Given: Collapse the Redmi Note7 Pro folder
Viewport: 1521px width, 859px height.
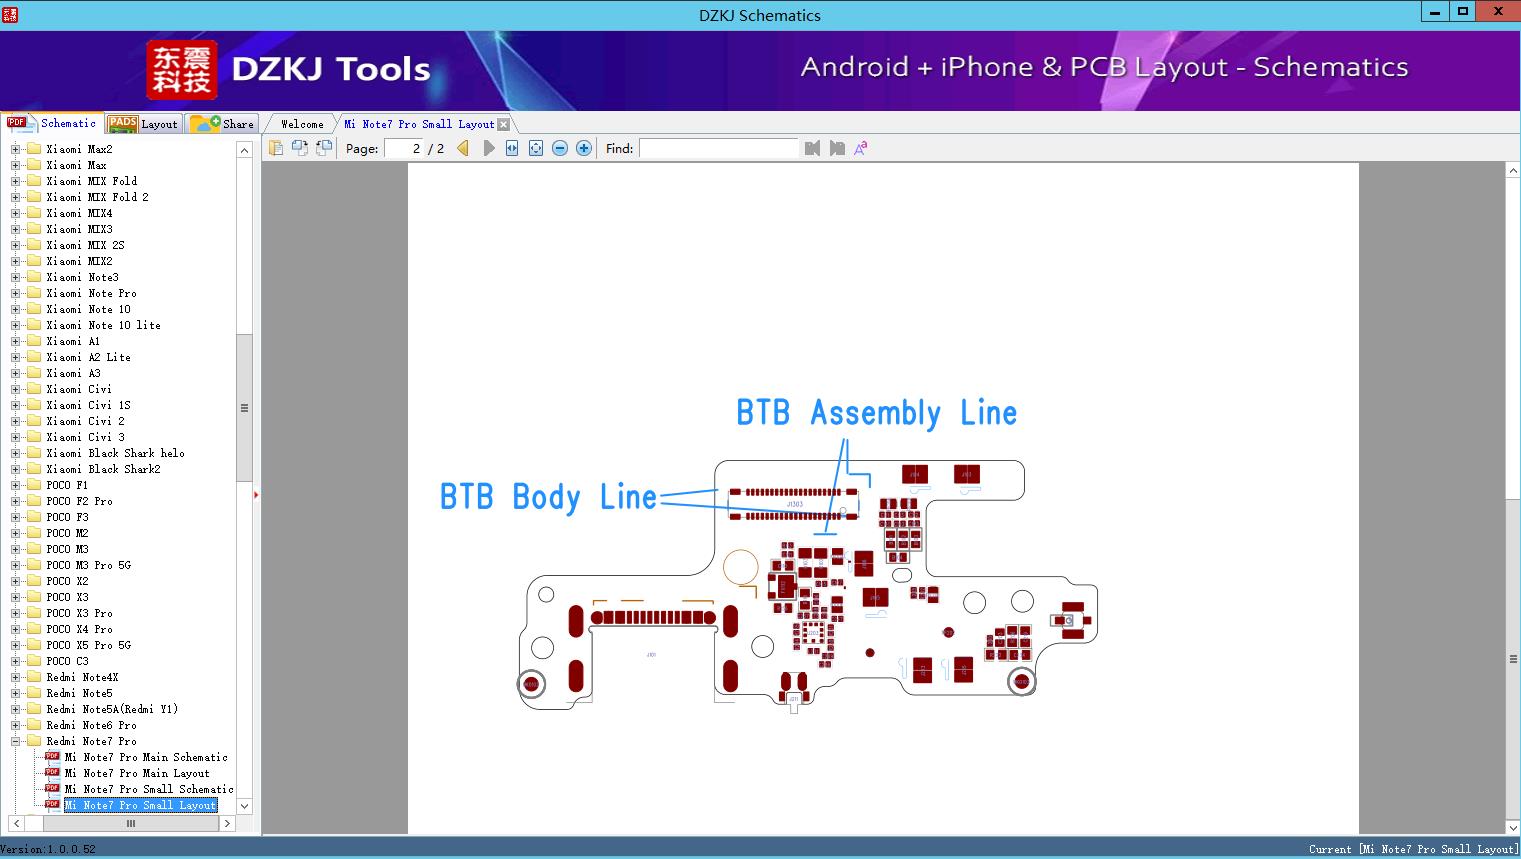Looking at the screenshot, I should (x=15, y=741).
